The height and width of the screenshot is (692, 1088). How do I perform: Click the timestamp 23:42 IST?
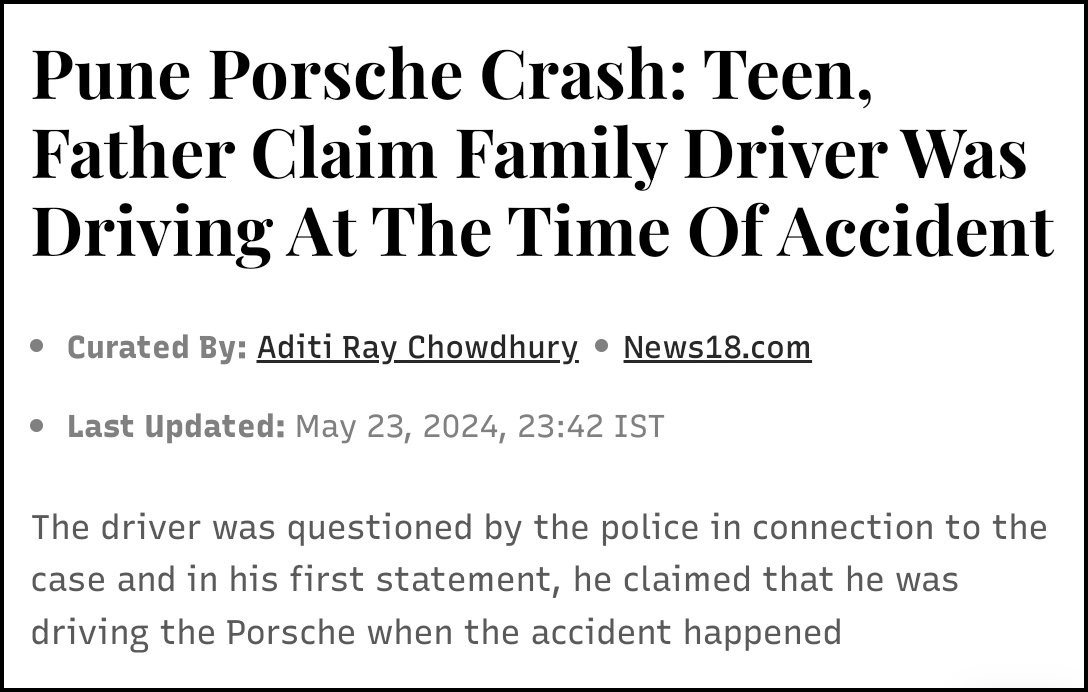pos(590,426)
